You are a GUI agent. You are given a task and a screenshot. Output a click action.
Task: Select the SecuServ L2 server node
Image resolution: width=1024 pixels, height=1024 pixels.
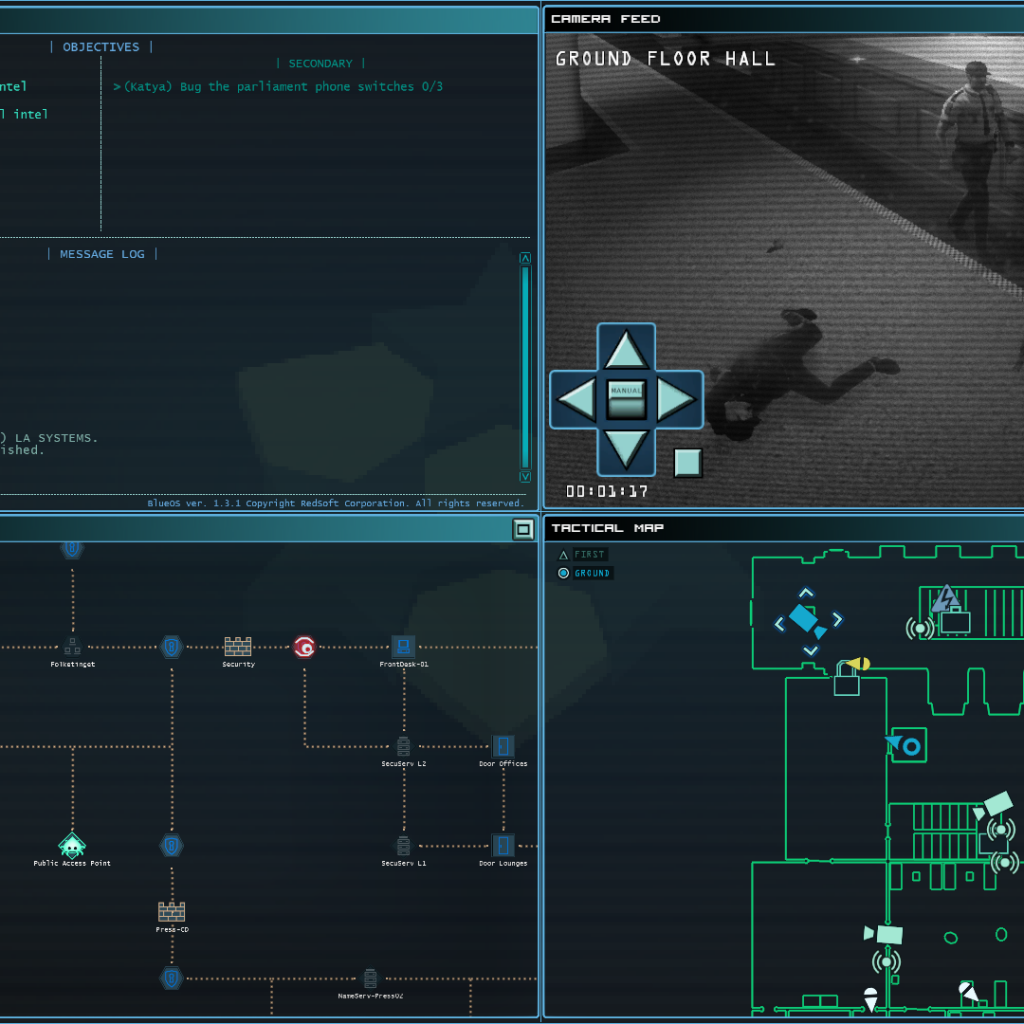pyautogui.click(x=404, y=747)
